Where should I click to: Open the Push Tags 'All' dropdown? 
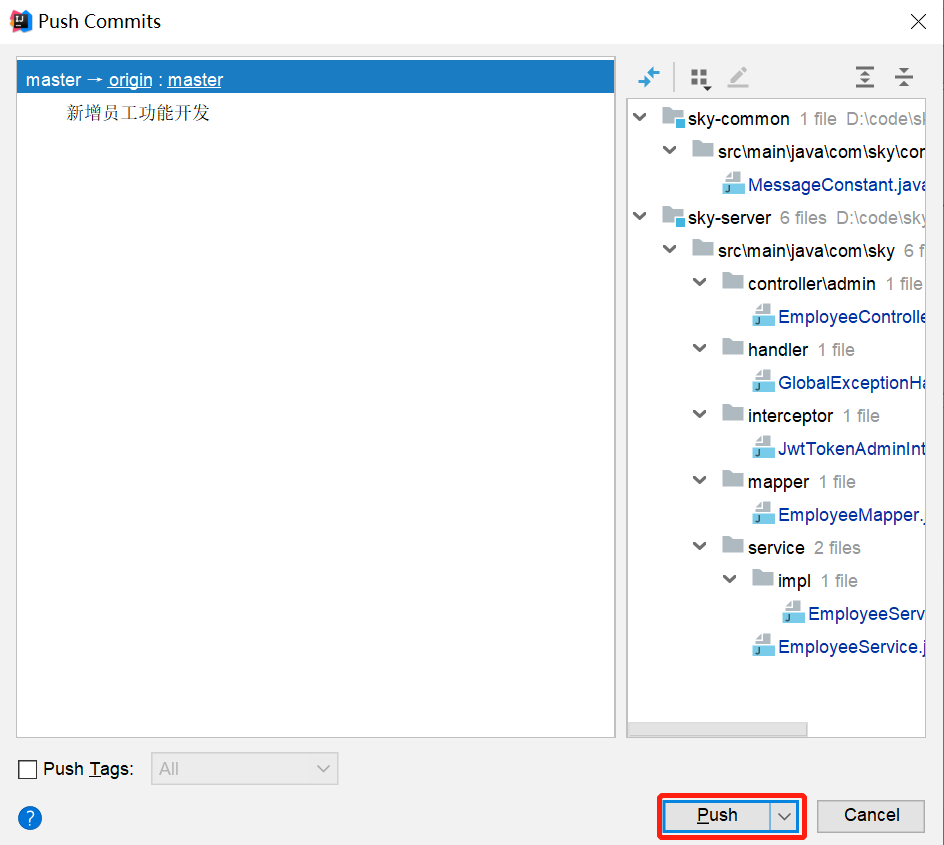244,769
